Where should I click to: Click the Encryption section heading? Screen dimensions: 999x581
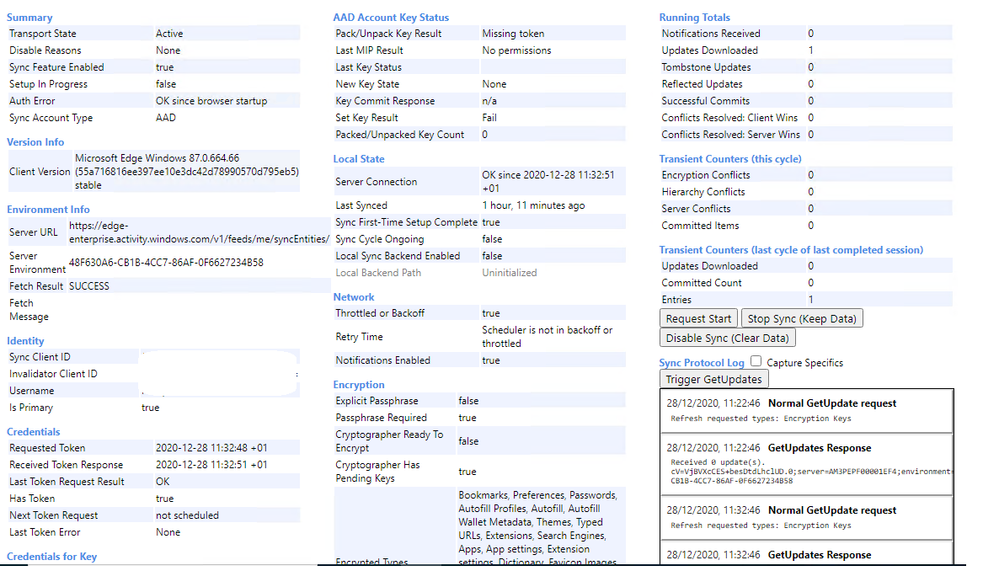click(359, 384)
